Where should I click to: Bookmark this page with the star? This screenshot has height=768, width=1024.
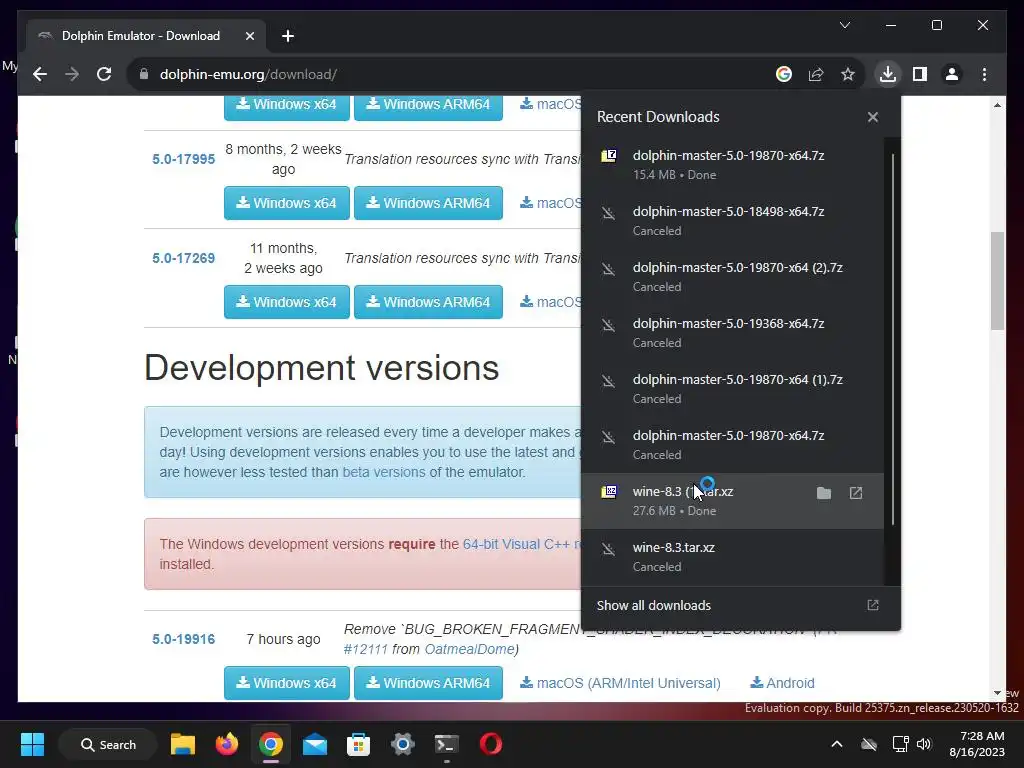pyautogui.click(x=848, y=74)
